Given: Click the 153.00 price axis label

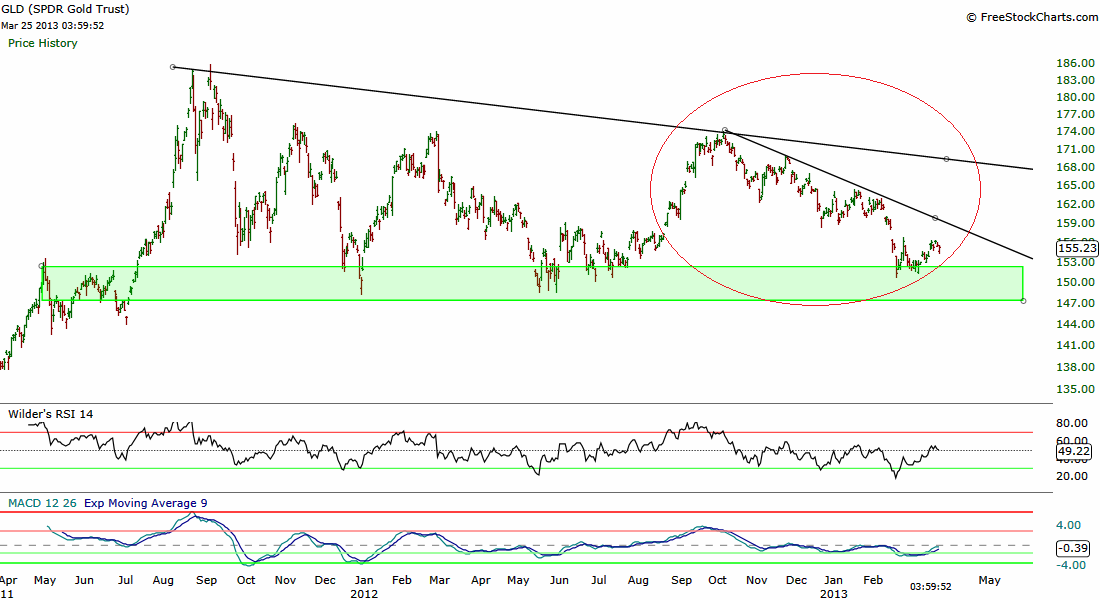Looking at the screenshot, I should coord(1075,262).
